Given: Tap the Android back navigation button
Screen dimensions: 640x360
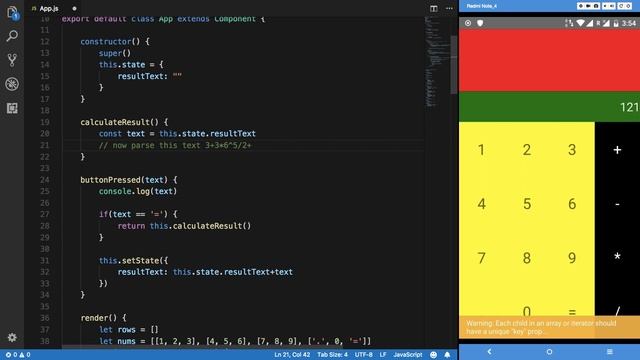Looking at the screenshot, I should [489, 351].
